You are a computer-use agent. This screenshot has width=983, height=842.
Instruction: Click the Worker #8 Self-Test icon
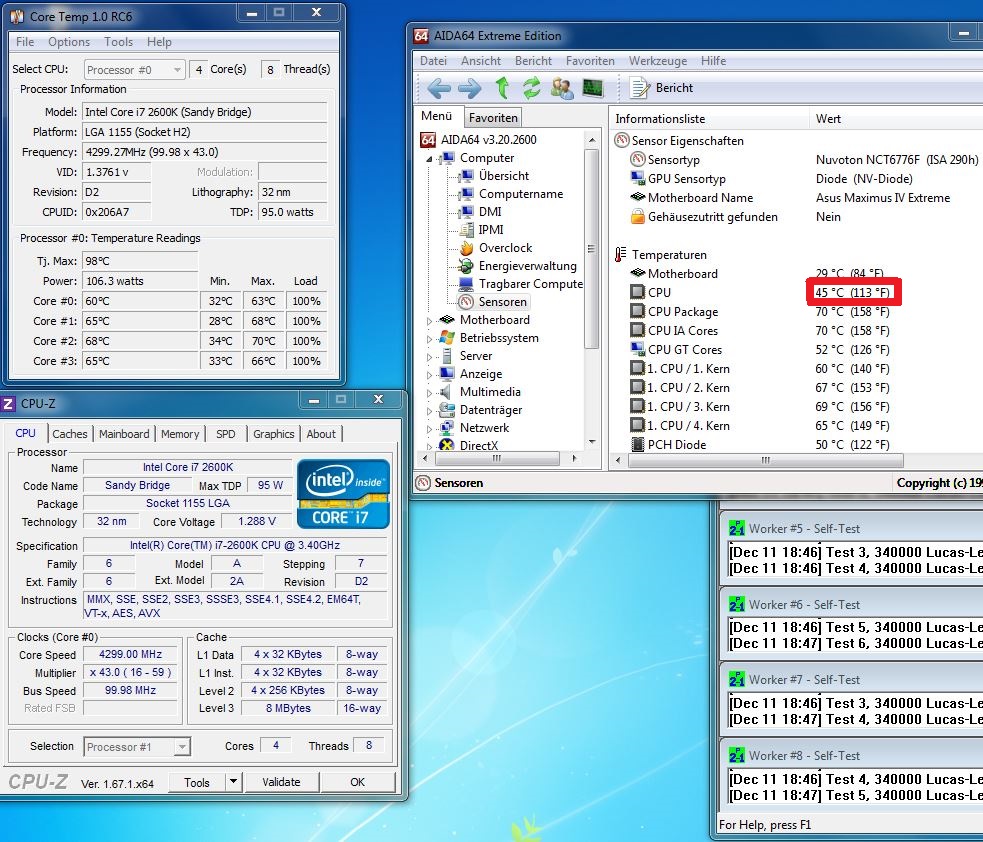(737, 755)
